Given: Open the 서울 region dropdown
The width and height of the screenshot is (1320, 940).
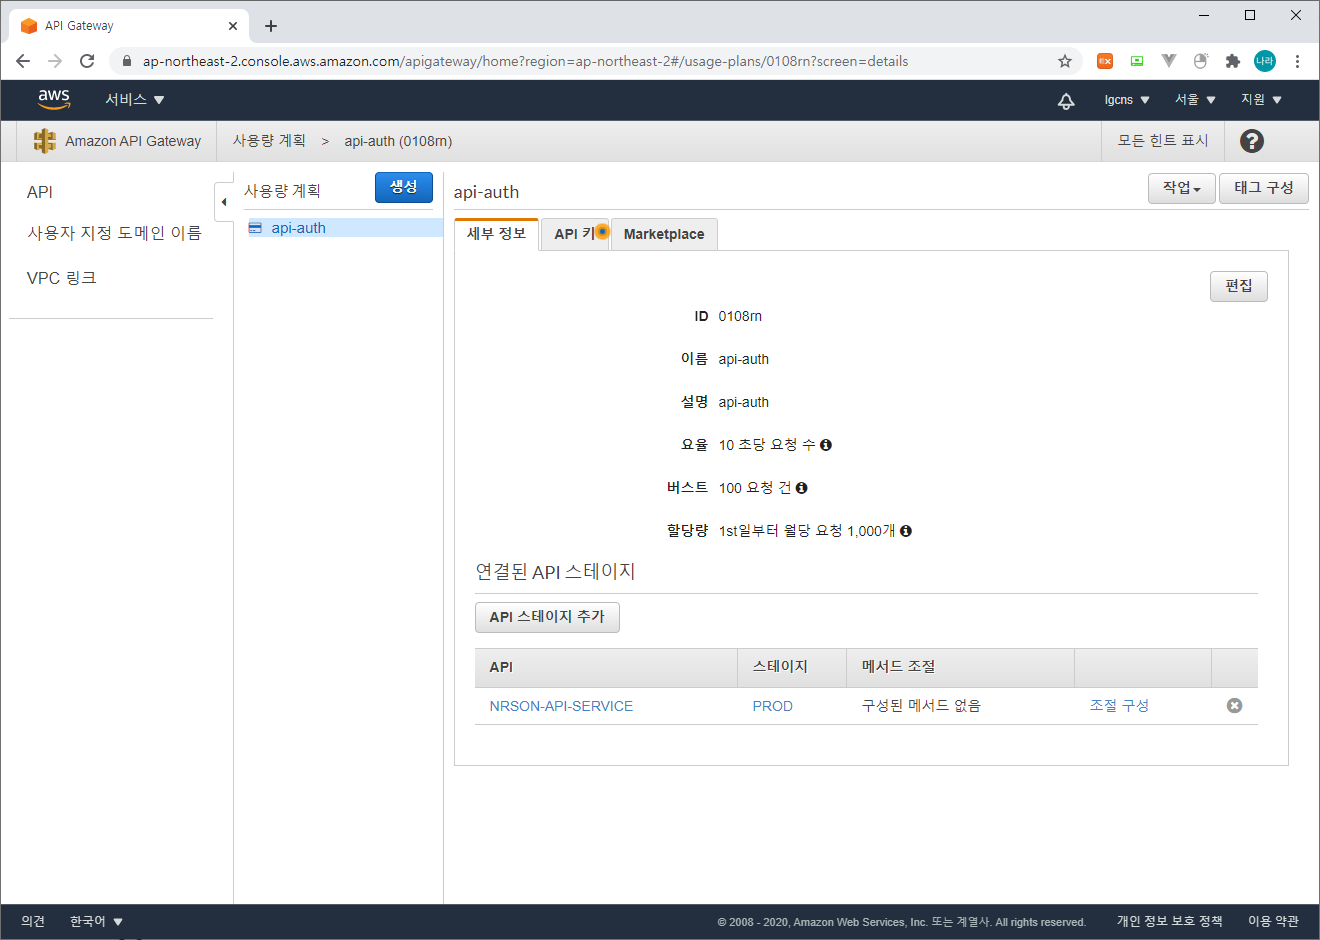Looking at the screenshot, I should pos(1196,100).
